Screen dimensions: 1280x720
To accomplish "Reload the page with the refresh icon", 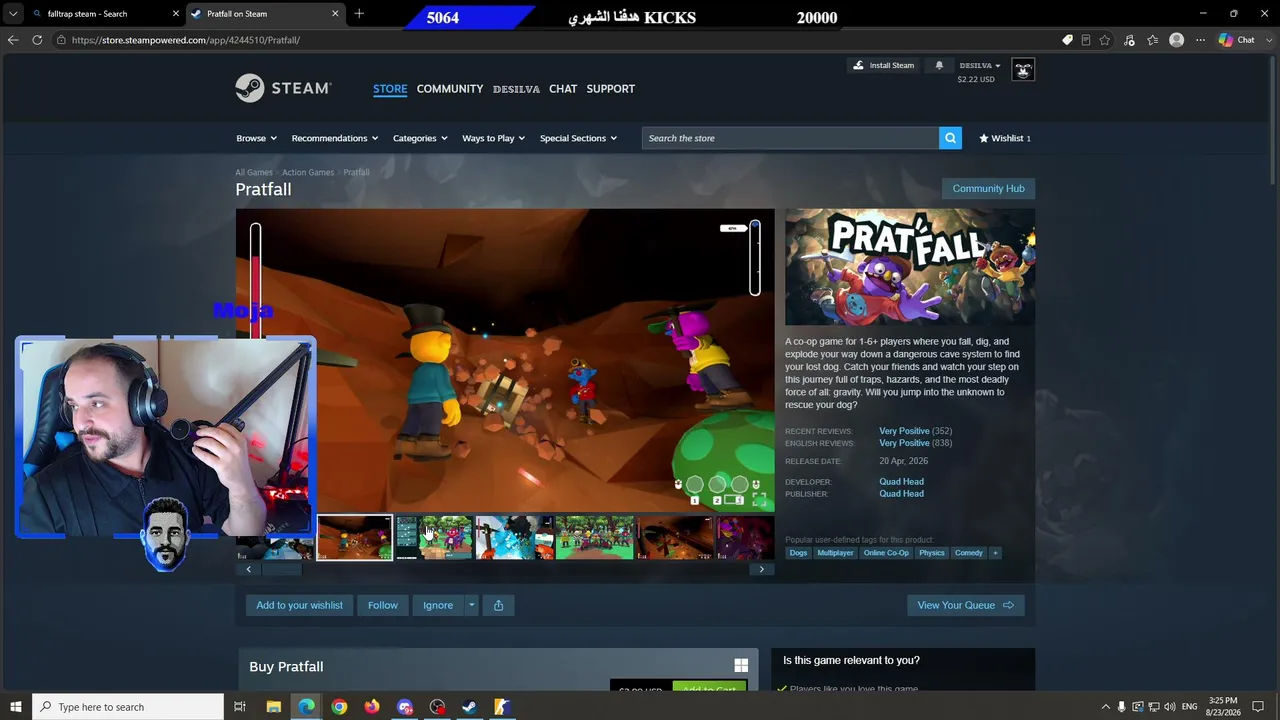I will (x=37, y=40).
